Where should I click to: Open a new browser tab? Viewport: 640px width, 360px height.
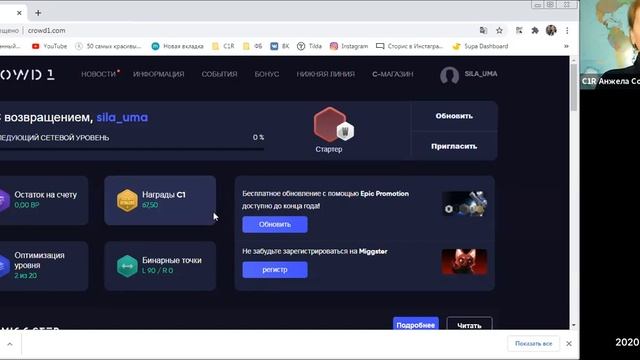[38, 13]
